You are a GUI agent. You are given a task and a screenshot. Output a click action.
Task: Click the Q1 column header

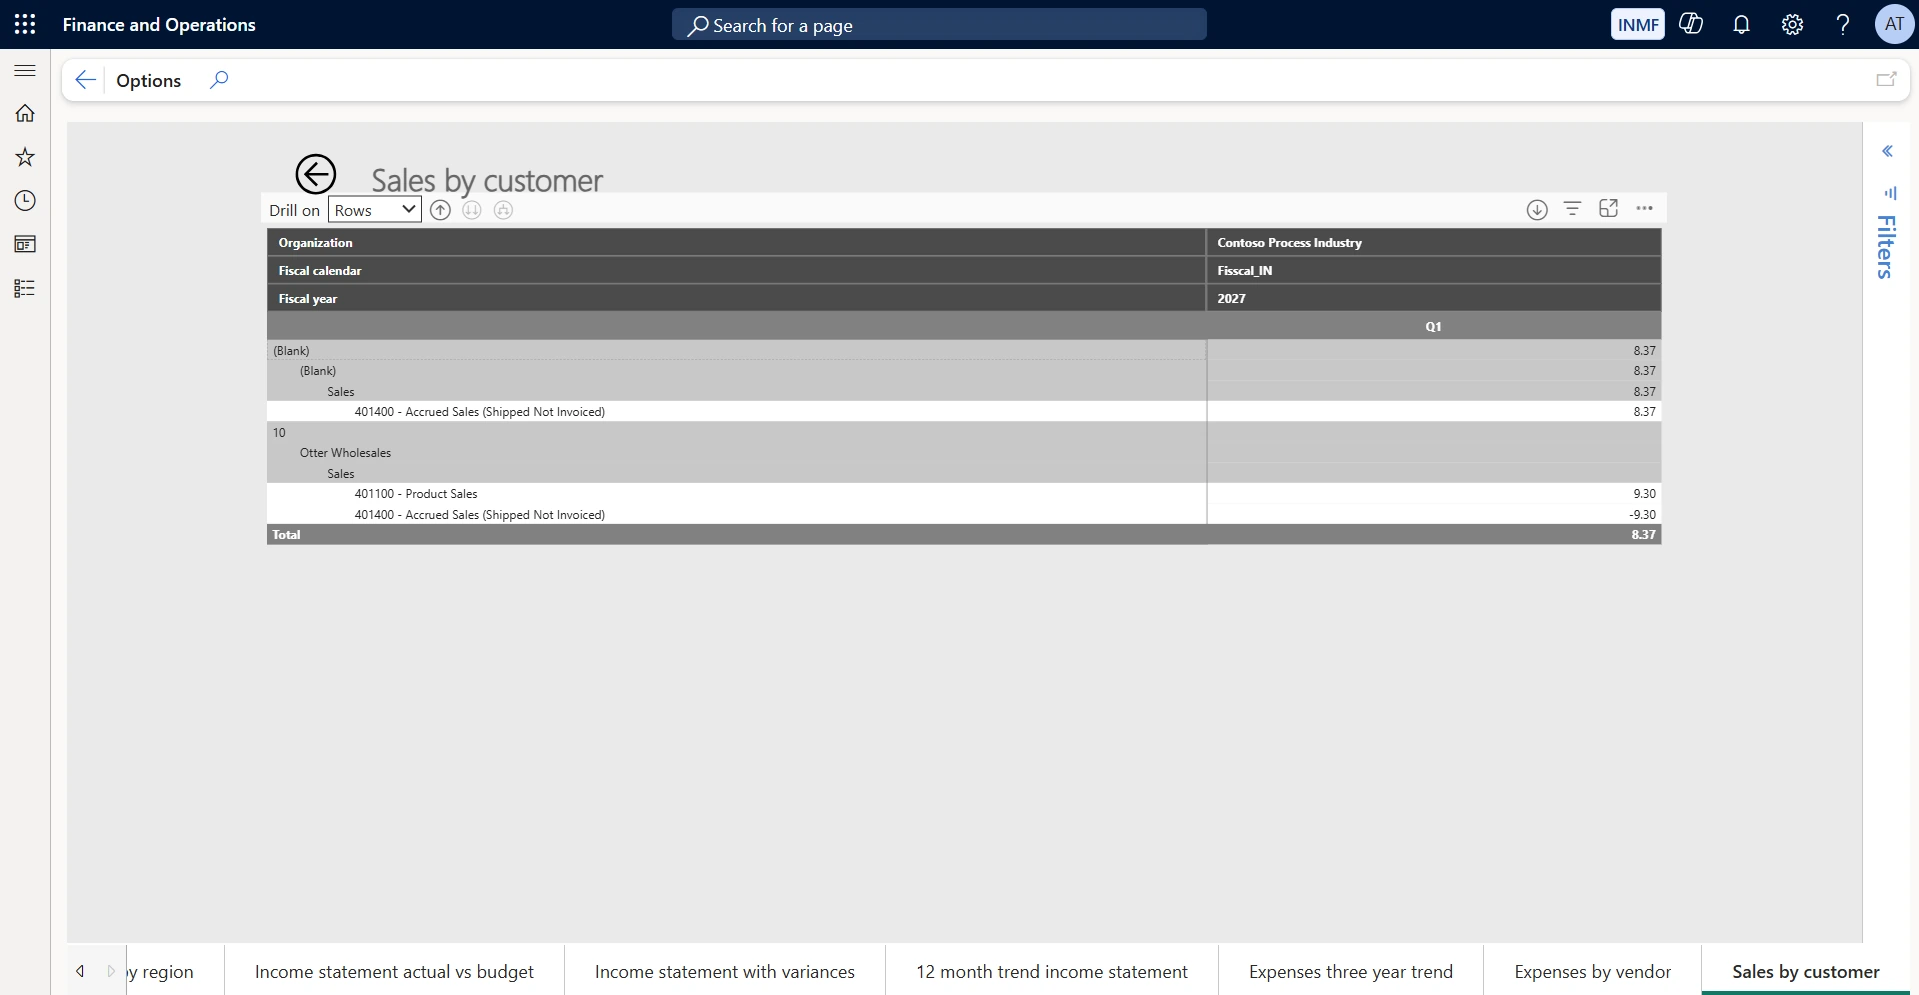tap(1433, 327)
